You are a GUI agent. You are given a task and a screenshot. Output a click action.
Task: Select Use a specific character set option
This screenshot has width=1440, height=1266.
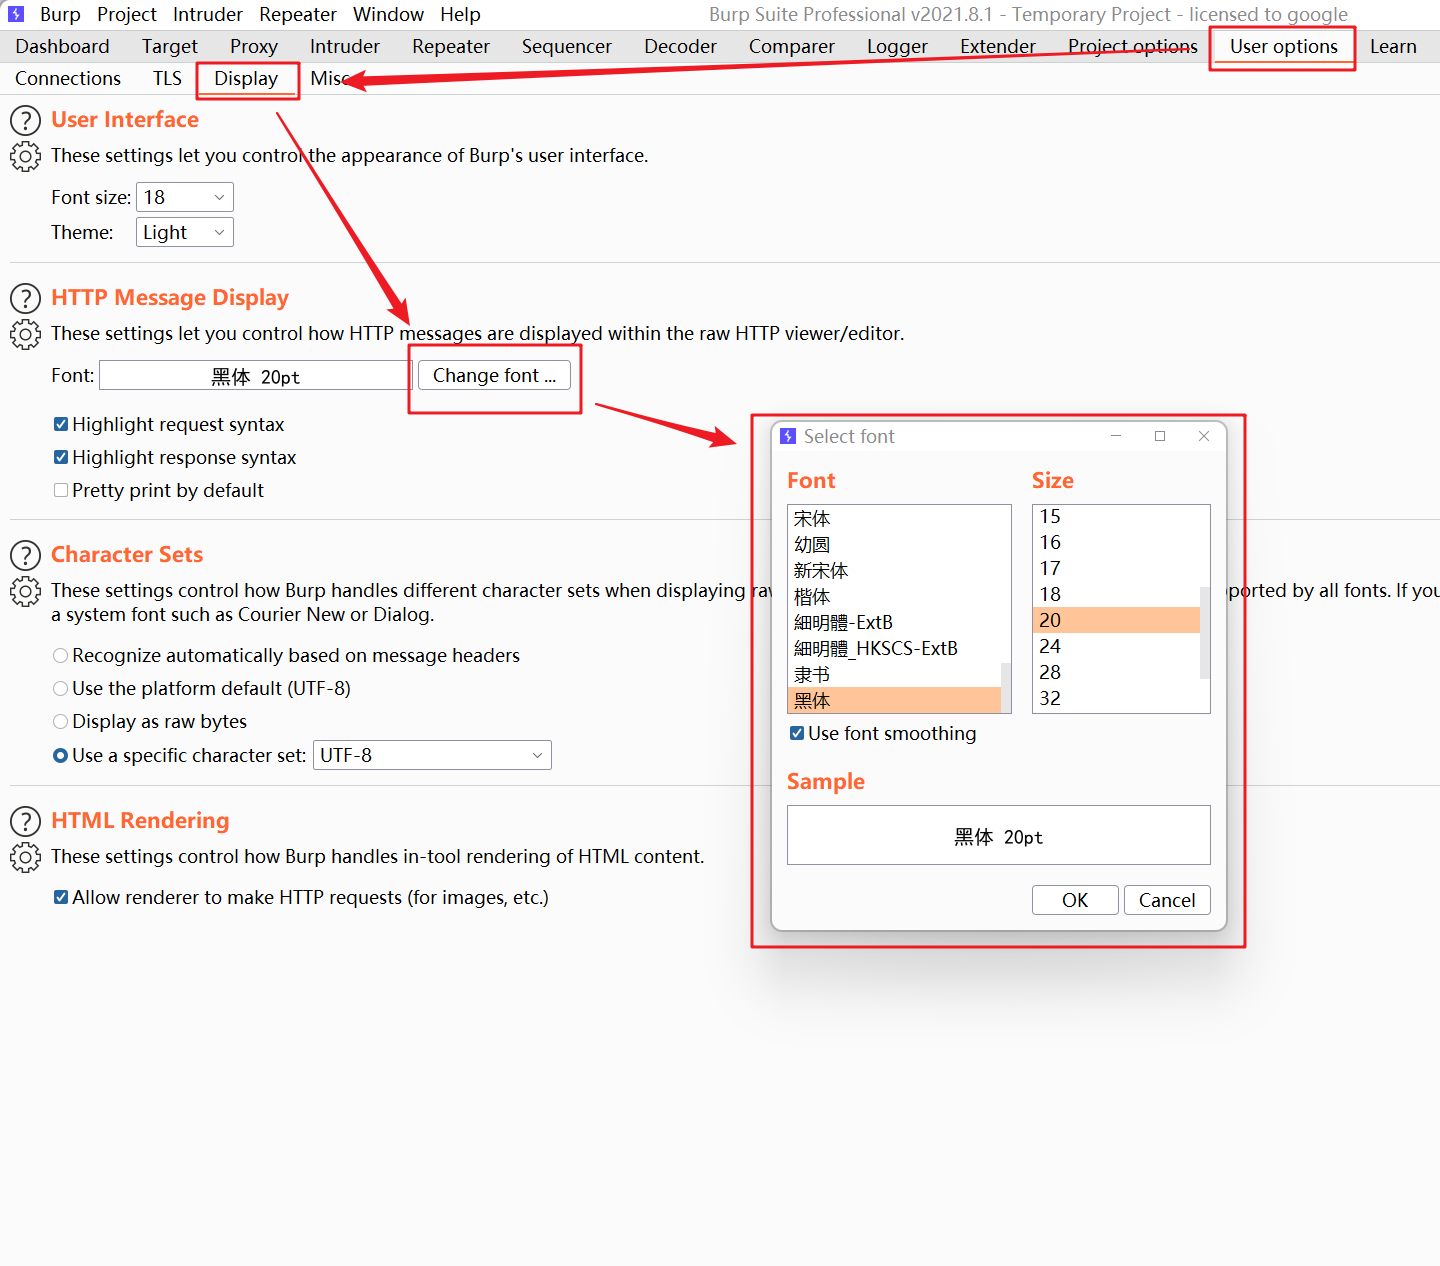tap(60, 755)
